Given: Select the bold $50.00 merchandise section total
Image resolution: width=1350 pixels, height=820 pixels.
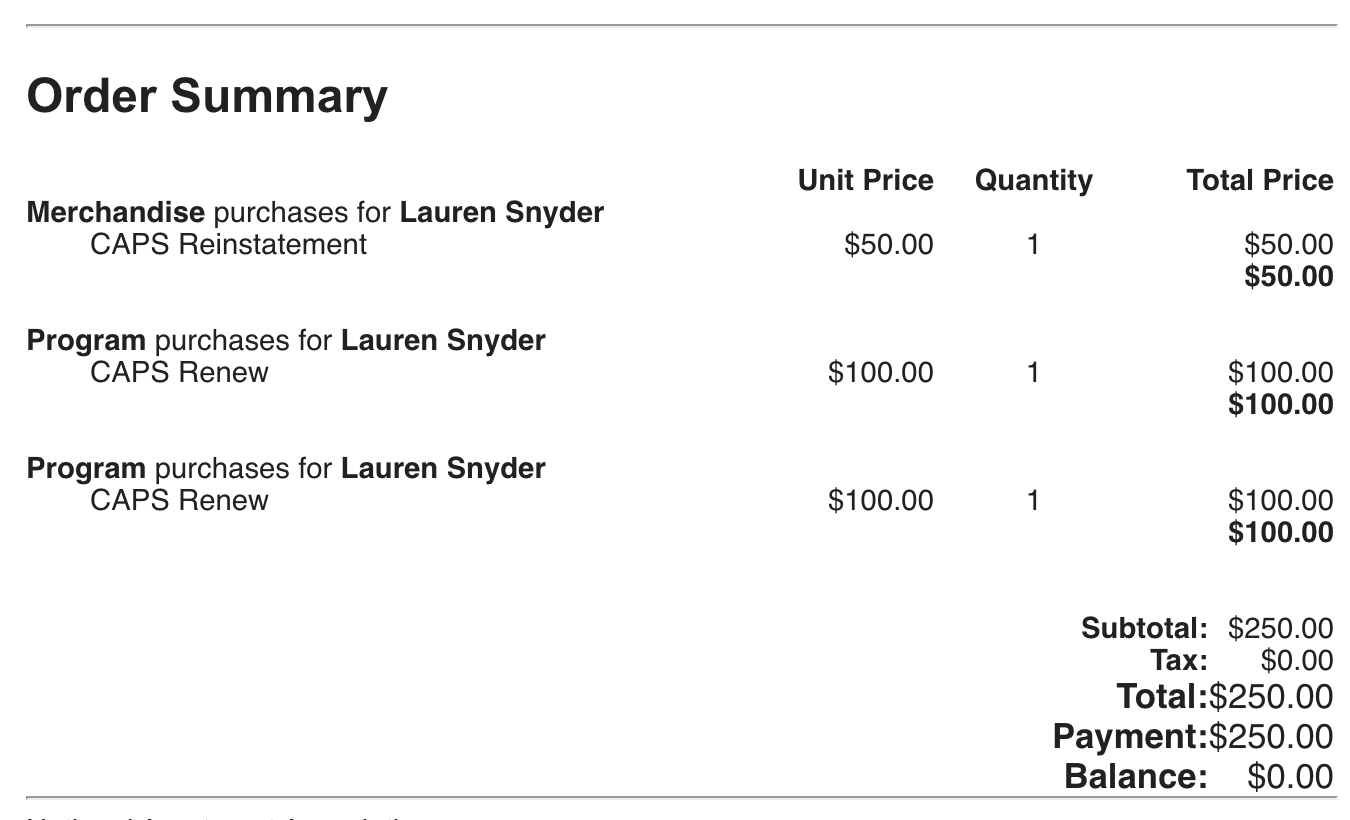Looking at the screenshot, I should [x=1288, y=276].
